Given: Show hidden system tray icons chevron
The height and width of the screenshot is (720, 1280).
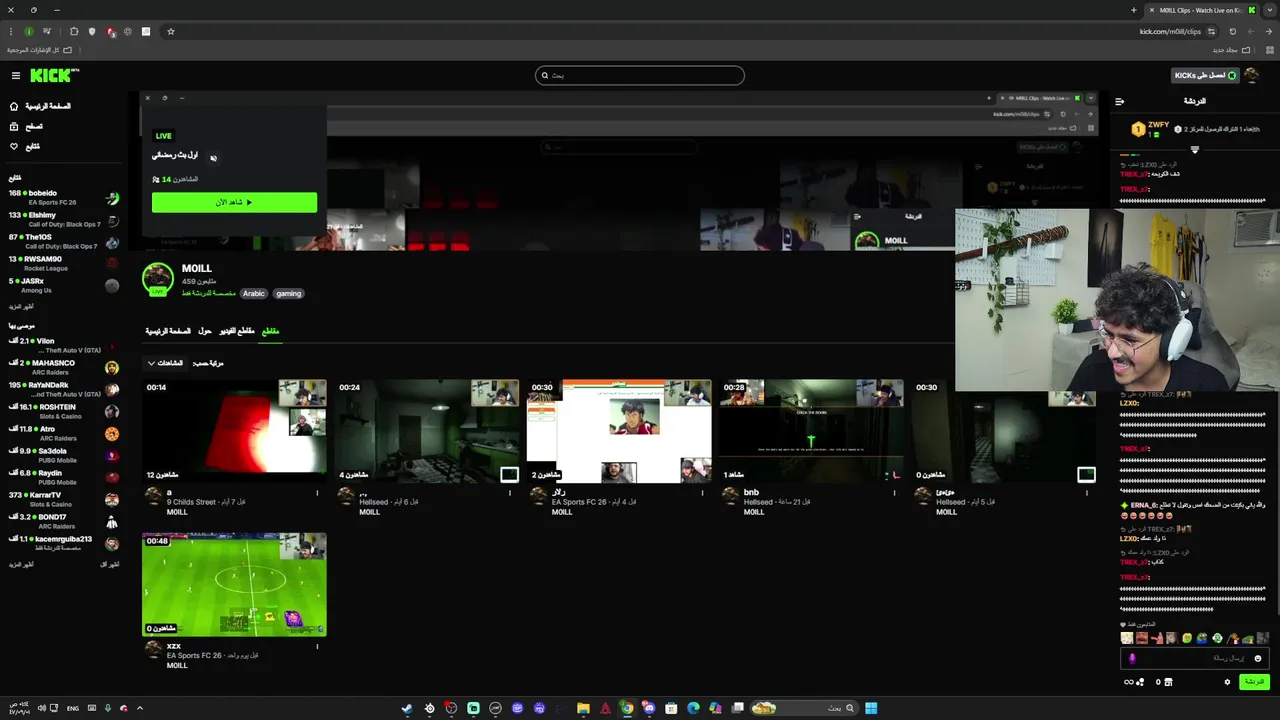Looking at the screenshot, I should (x=139, y=708).
